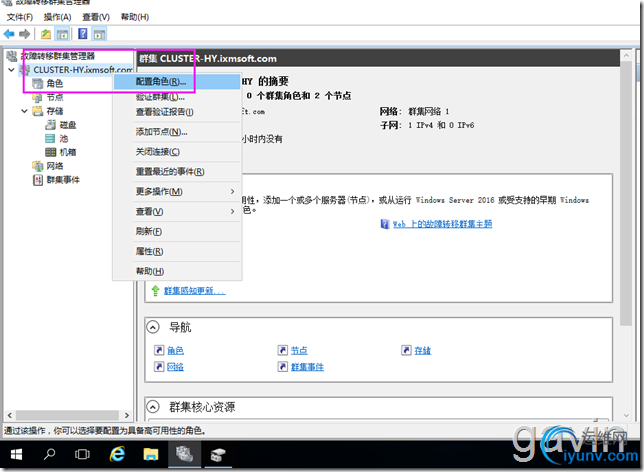Select the 故障转移群集管理器 root node
644x472 pixels.
coord(58,56)
